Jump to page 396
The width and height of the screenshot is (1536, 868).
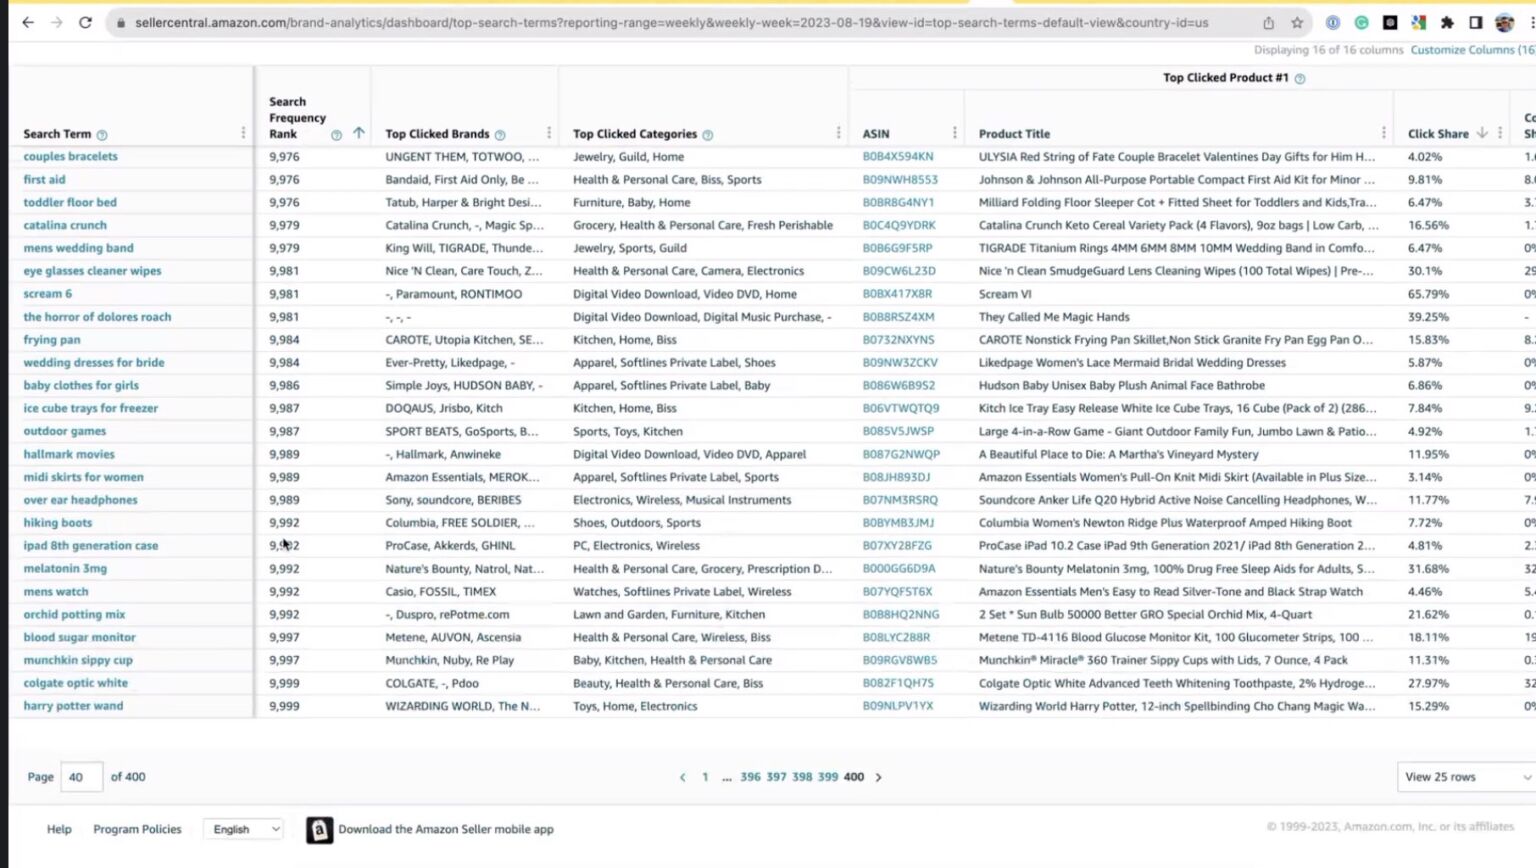[750, 777]
